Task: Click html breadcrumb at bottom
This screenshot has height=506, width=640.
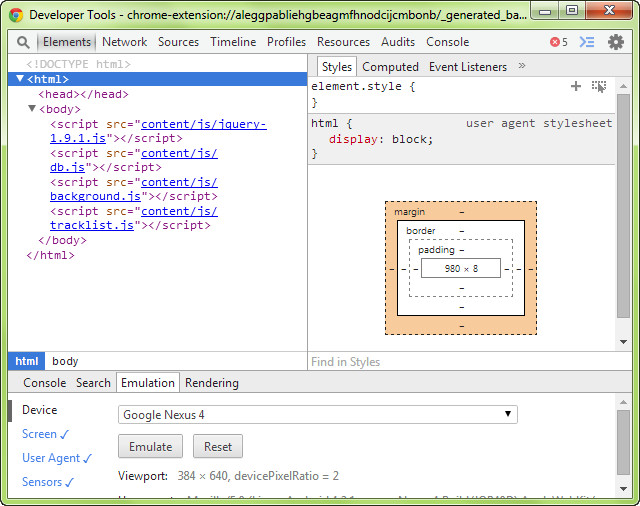Action: 27,361
